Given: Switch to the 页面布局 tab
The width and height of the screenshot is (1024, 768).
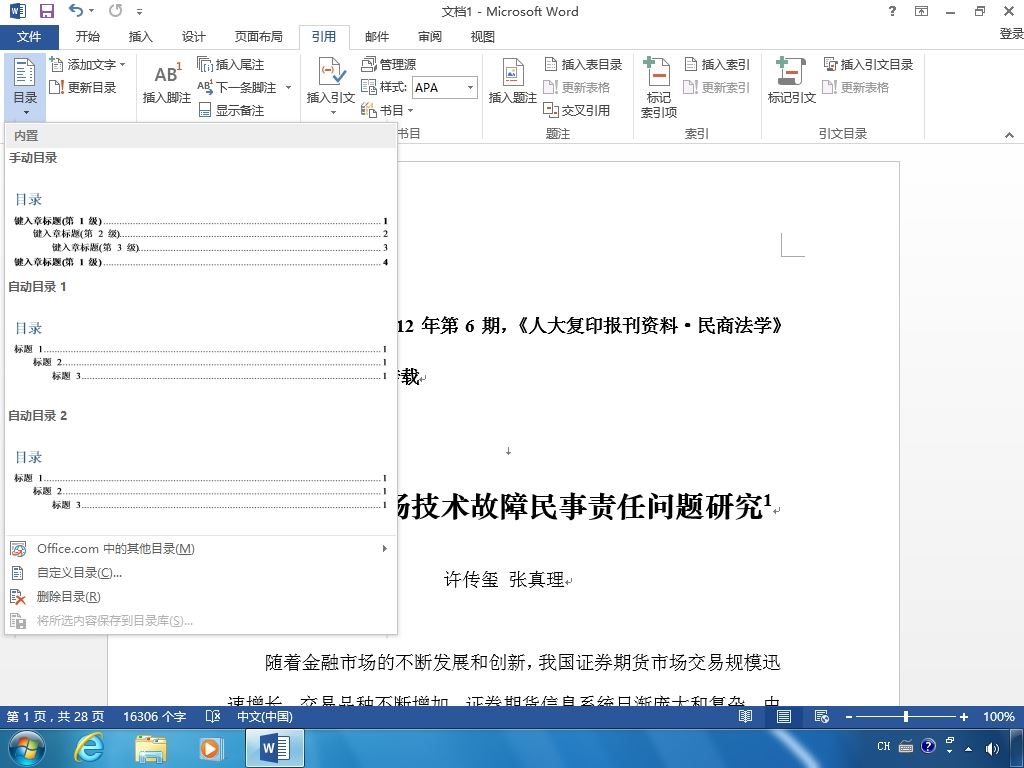Looking at the screenshot, I should [x=259, y=37].
